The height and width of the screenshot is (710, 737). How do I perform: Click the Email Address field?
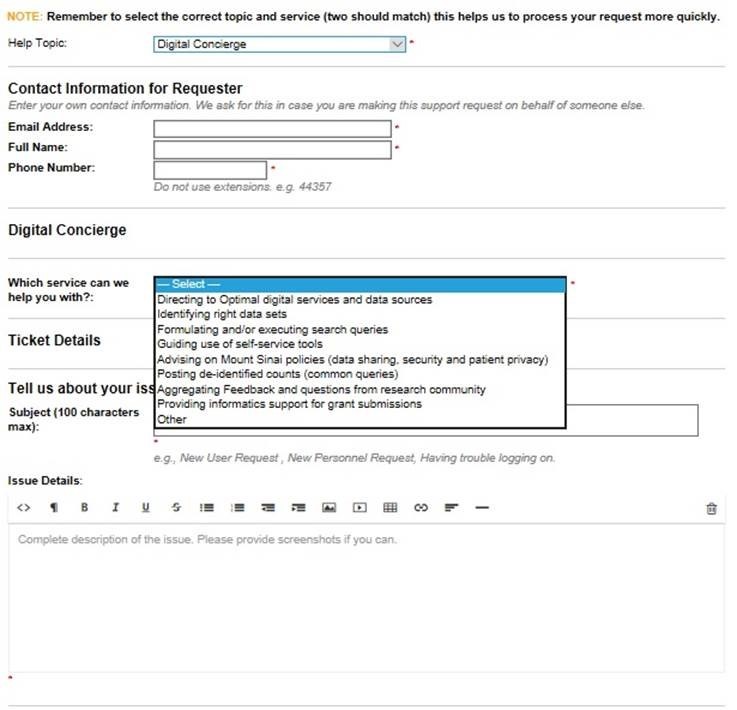tap(271, 128)
